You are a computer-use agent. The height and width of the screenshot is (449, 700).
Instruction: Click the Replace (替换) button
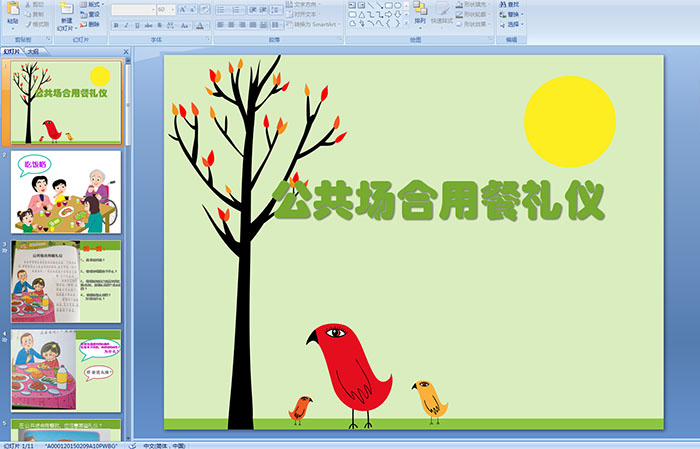coord(512,14)
